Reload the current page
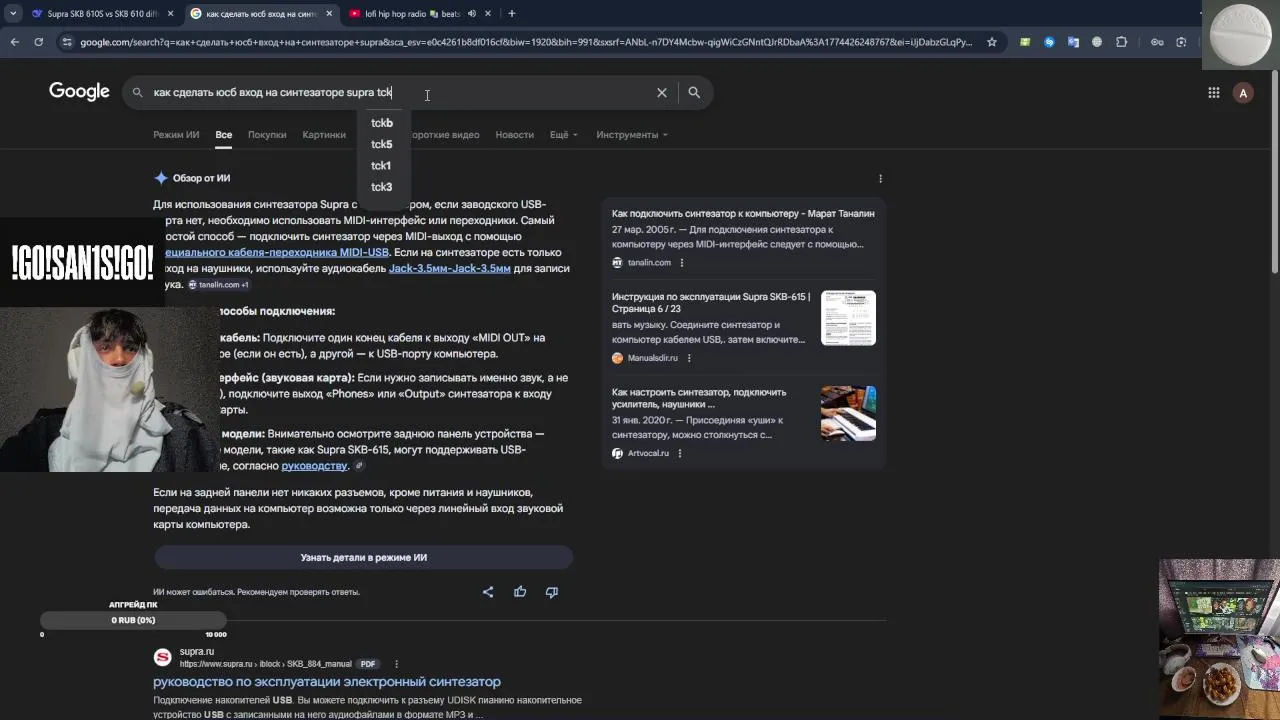 point(38,42)
